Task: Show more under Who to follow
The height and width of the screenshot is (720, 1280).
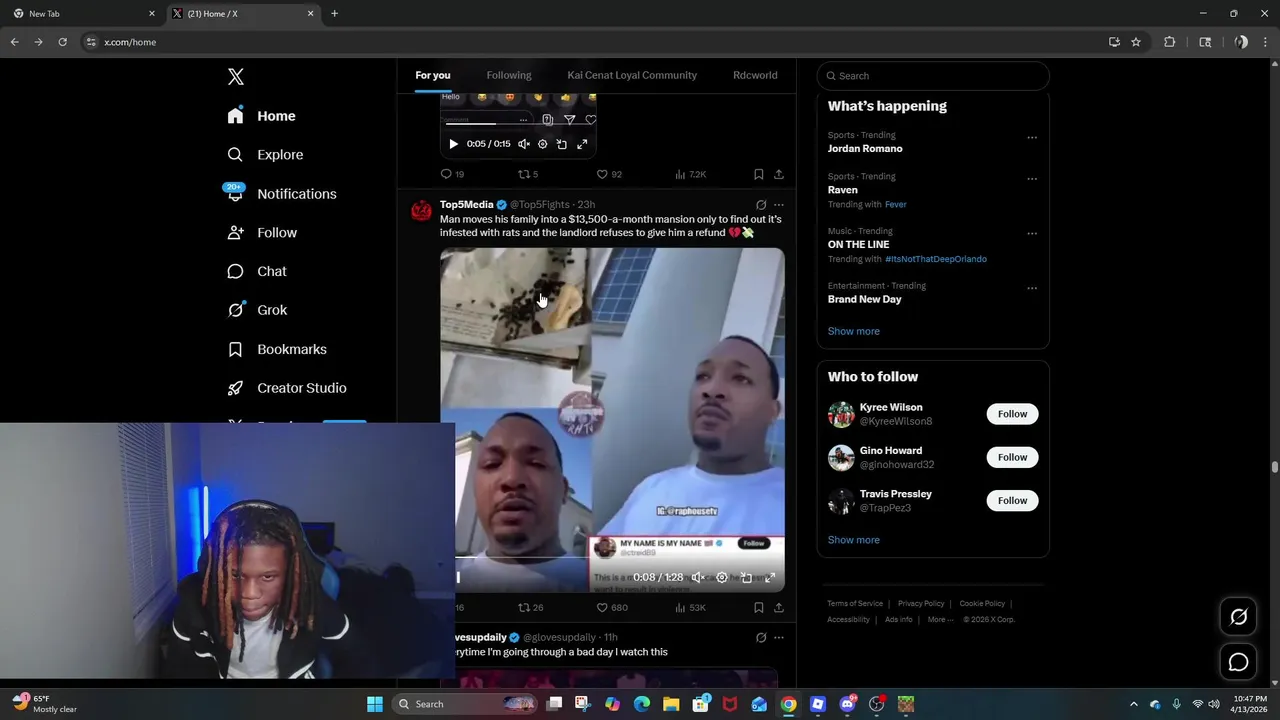Action: (x=854, y=540)
